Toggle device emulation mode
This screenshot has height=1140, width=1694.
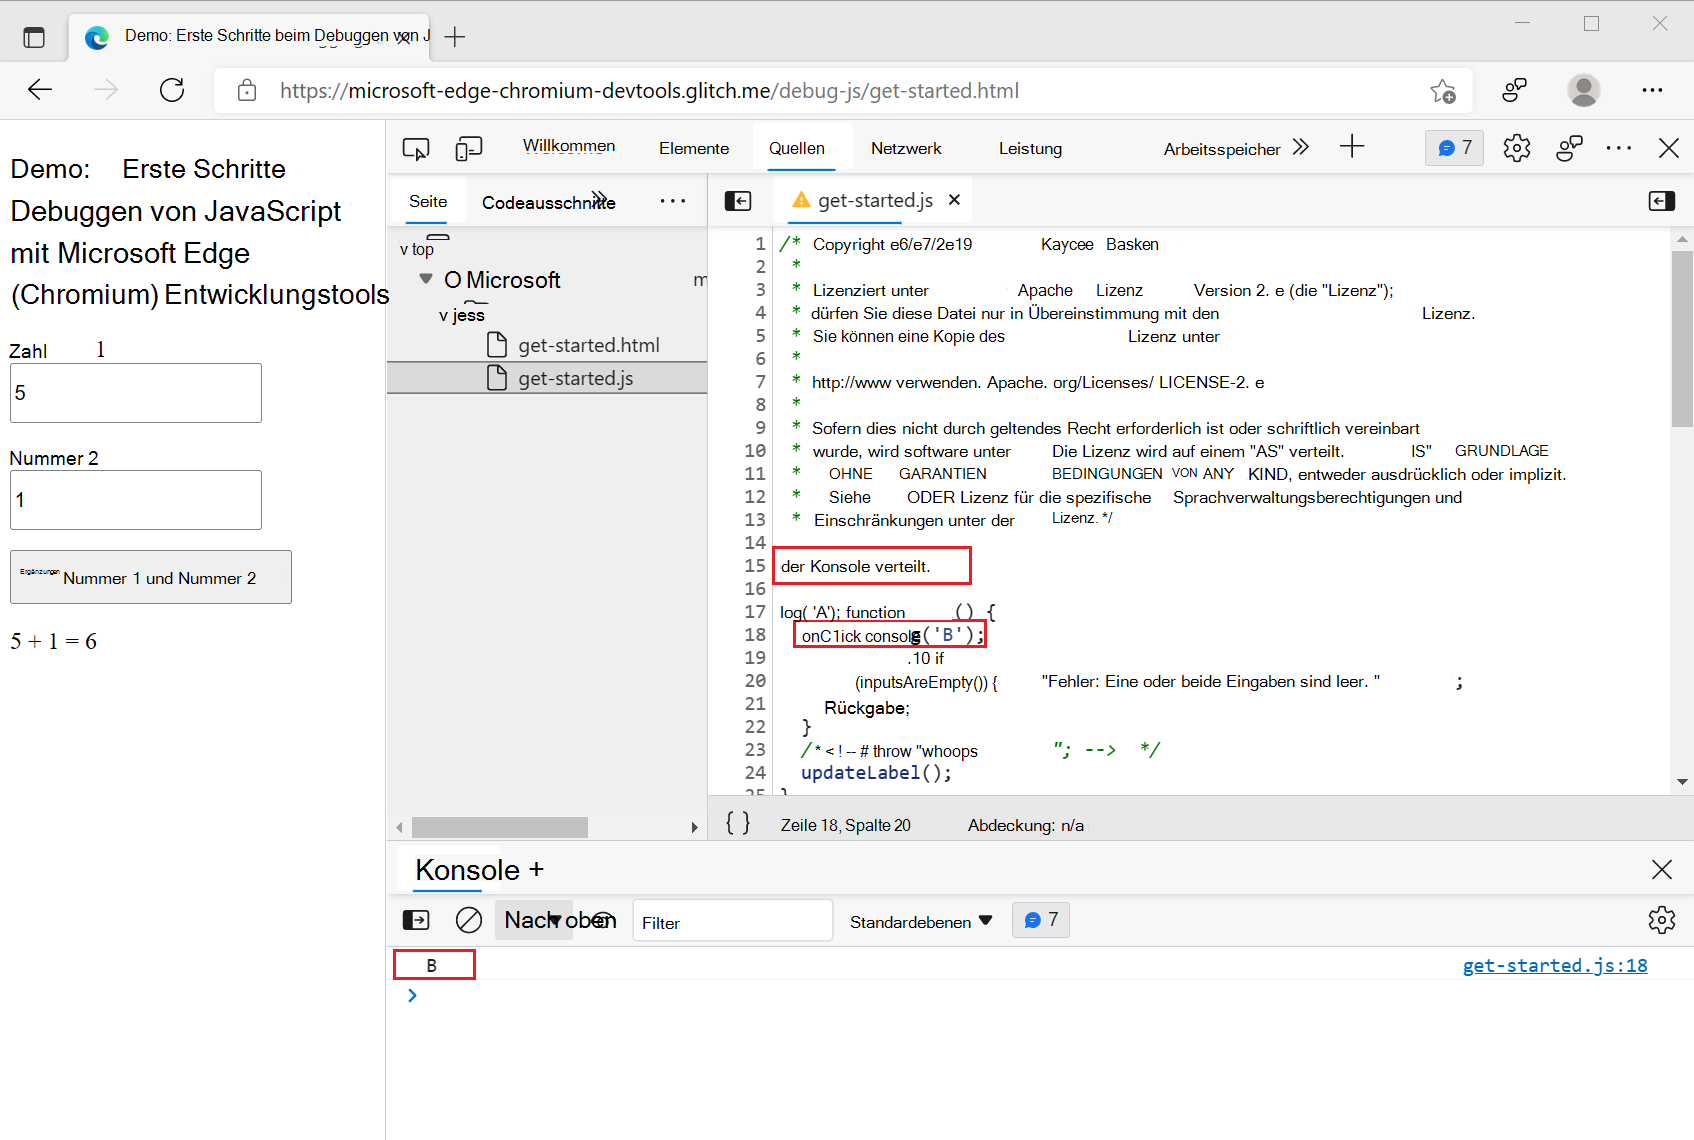pos(468,147)
